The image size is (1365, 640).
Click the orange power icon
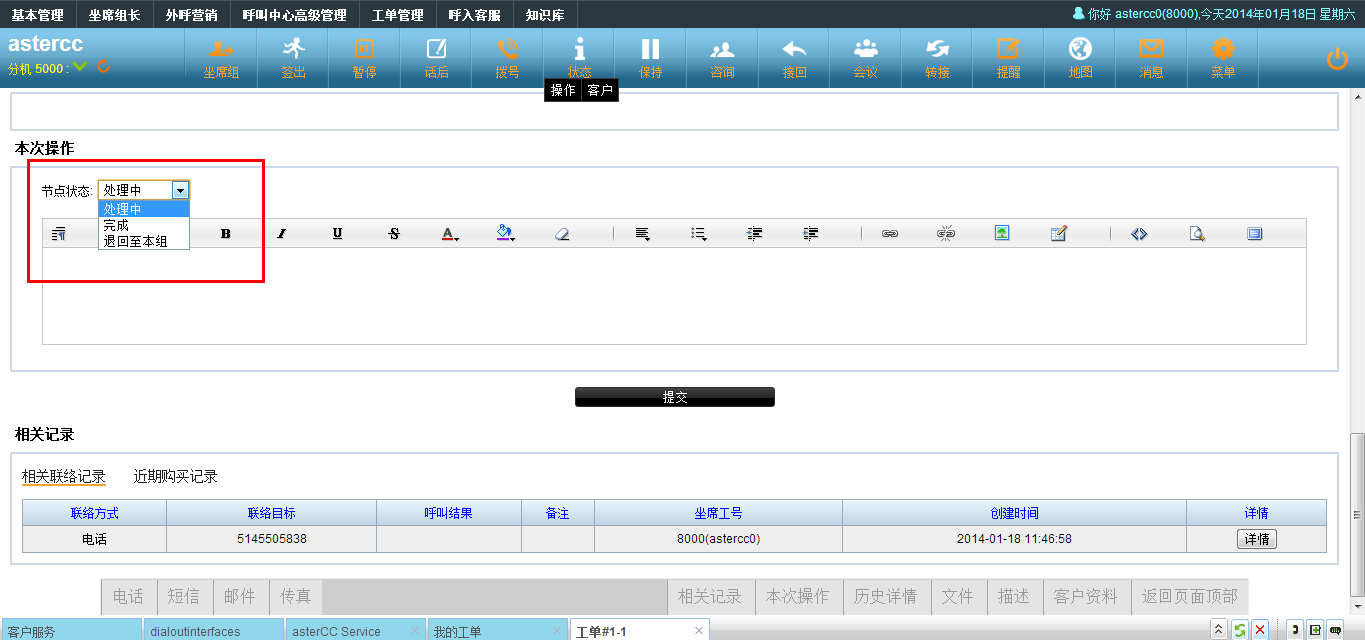1337,59
